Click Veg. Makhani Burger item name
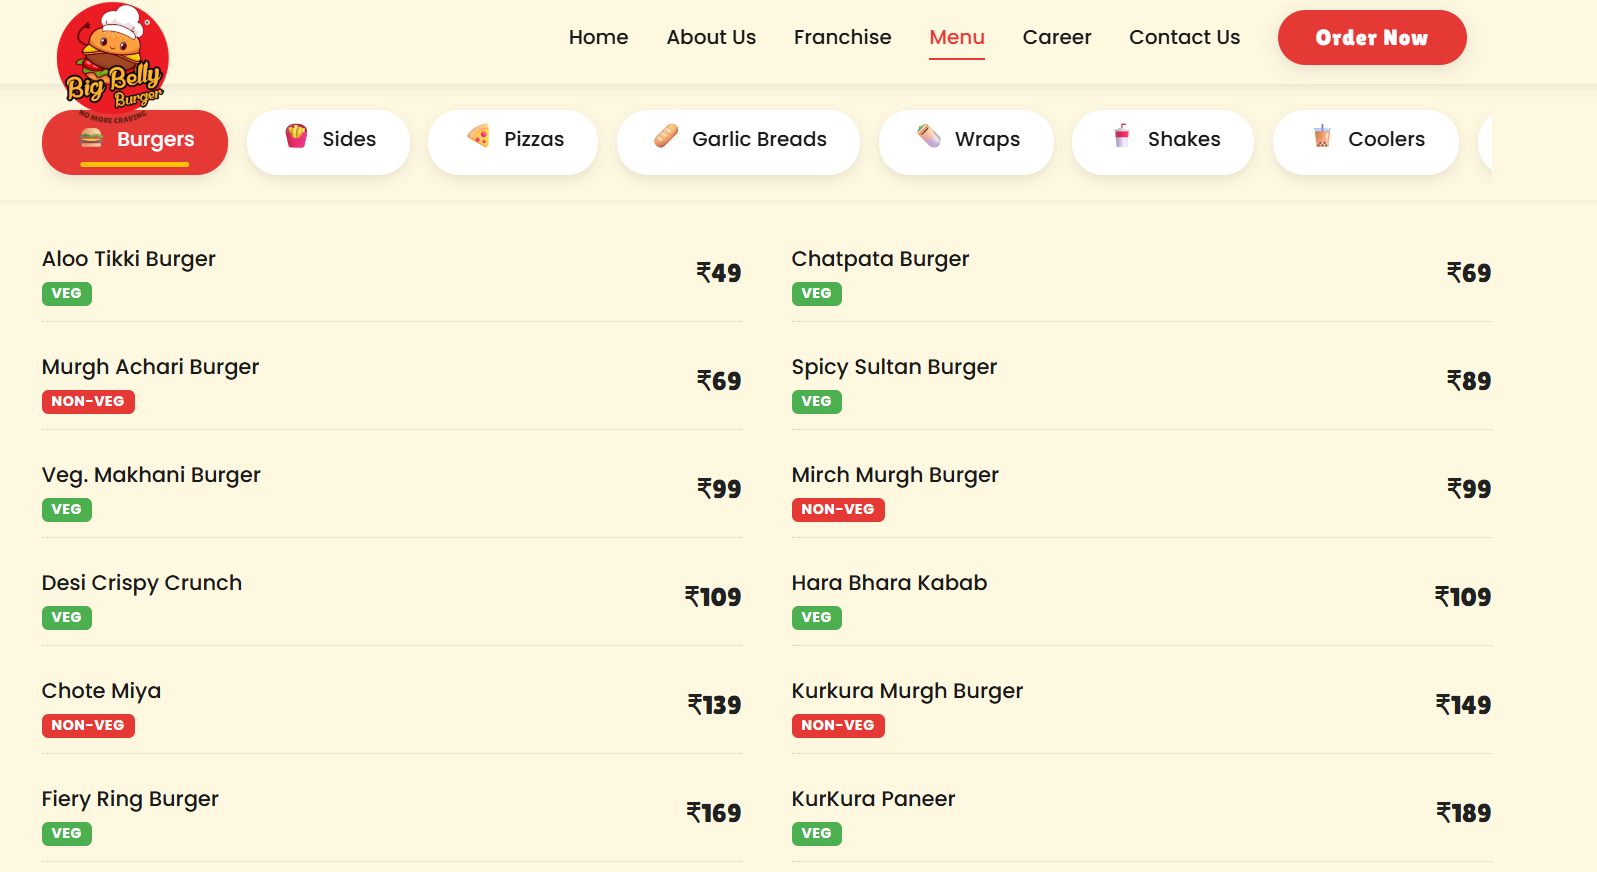The image size is (1597, 872). 151,475
